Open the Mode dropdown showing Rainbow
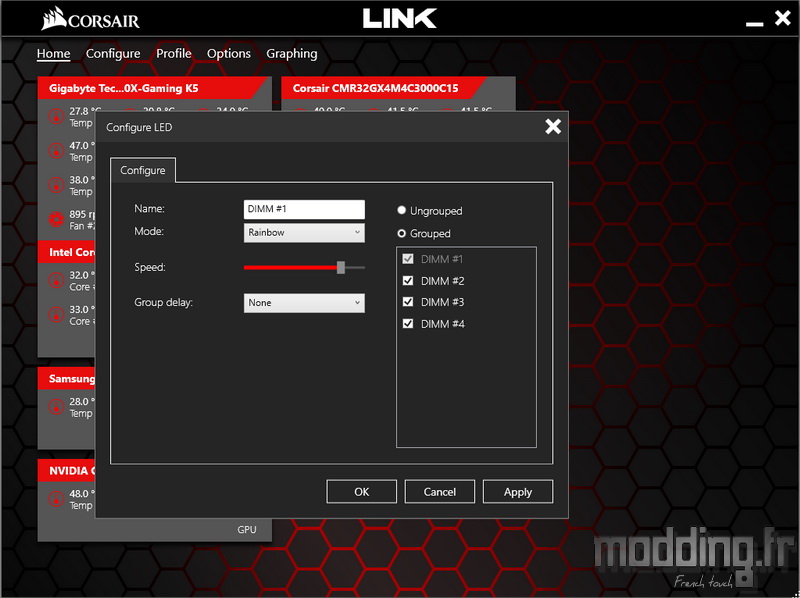The image size is (800, 598). pyautogui.click(x=304, y=233)
